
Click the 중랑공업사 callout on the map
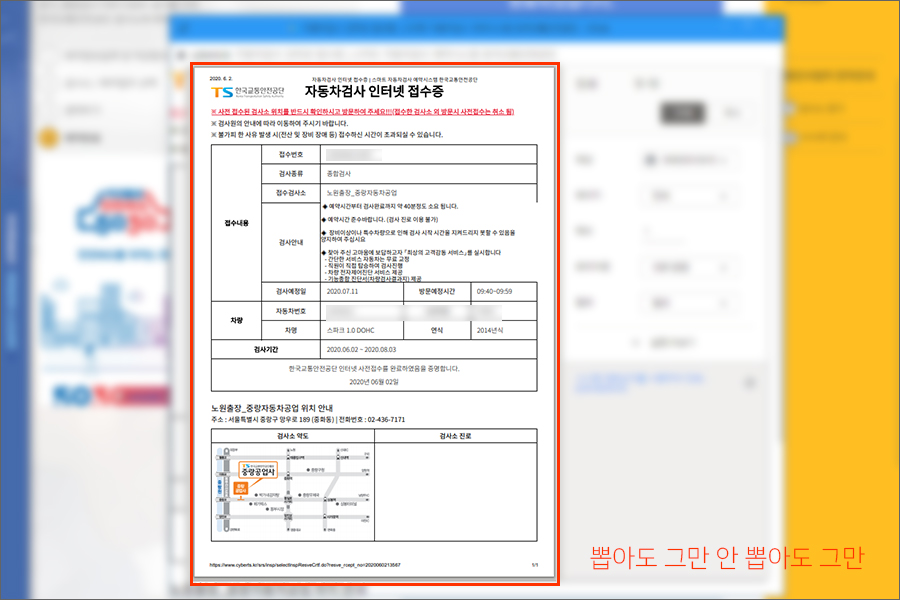point(258,470)
